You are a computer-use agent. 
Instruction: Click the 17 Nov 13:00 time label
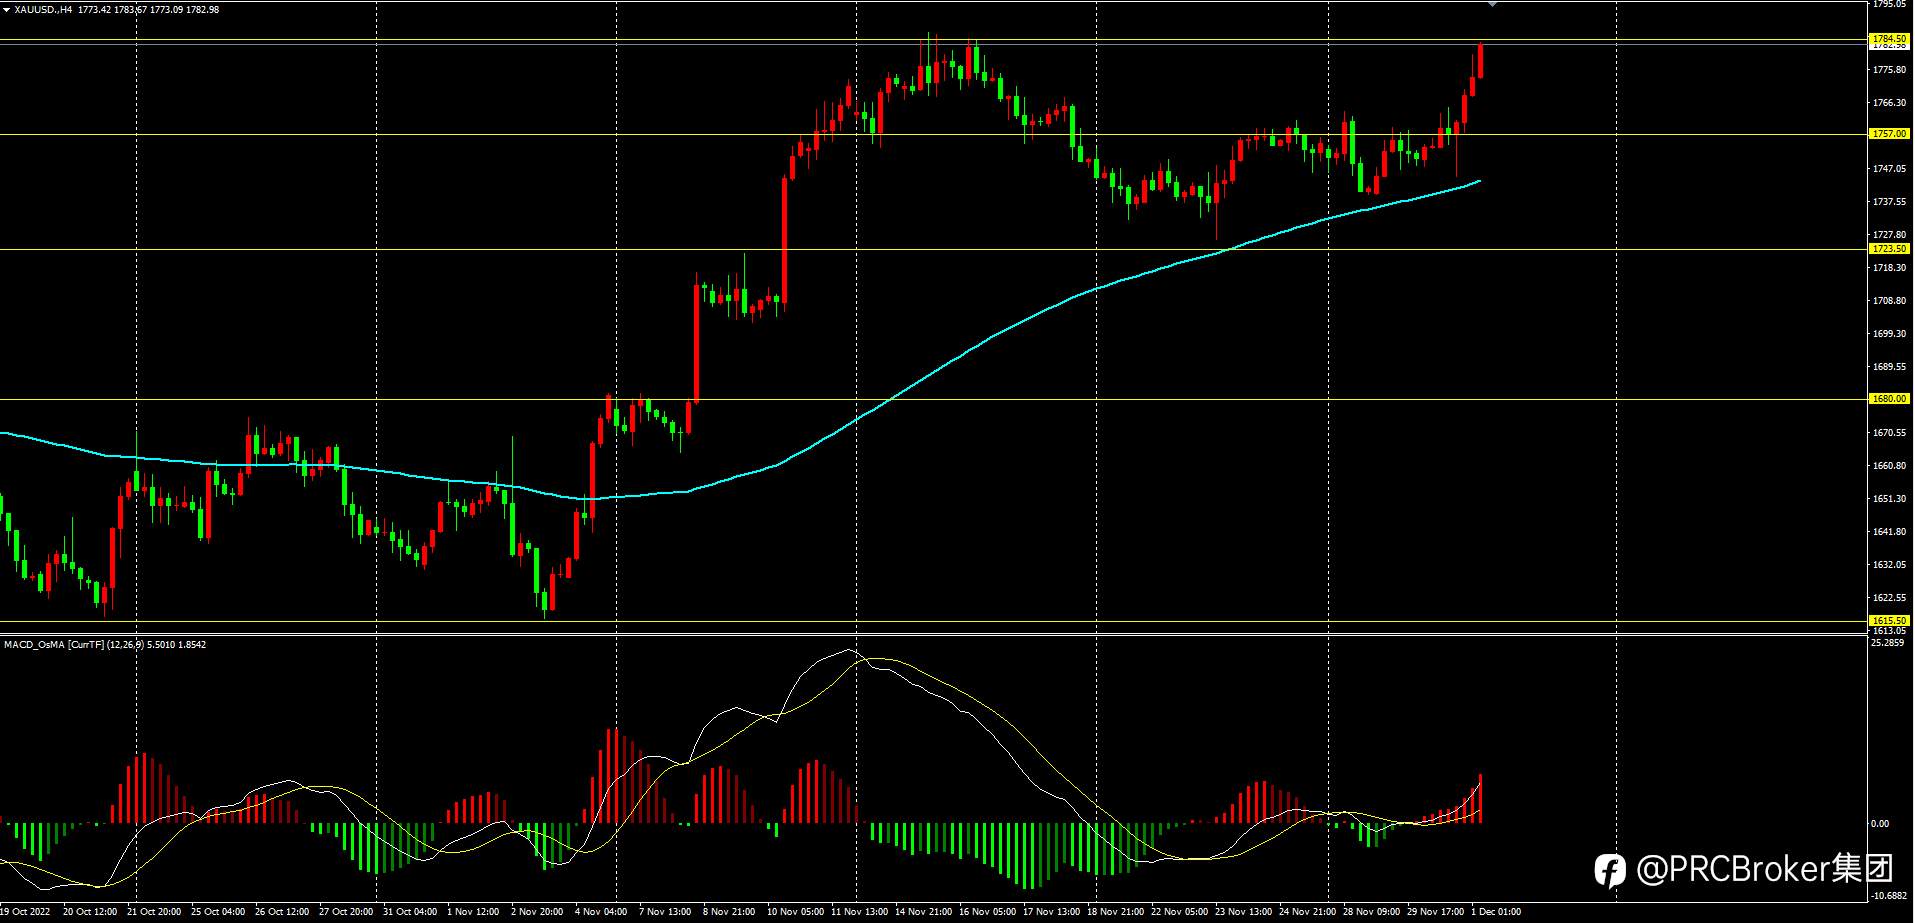click(x=1052, y=912)
